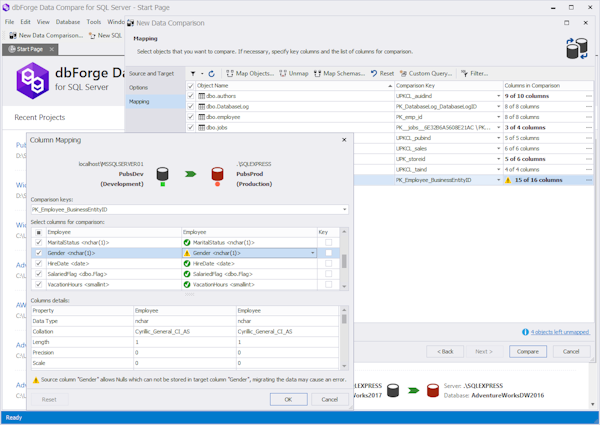Open the 4 objects left unmapped link

click(560, 332)
